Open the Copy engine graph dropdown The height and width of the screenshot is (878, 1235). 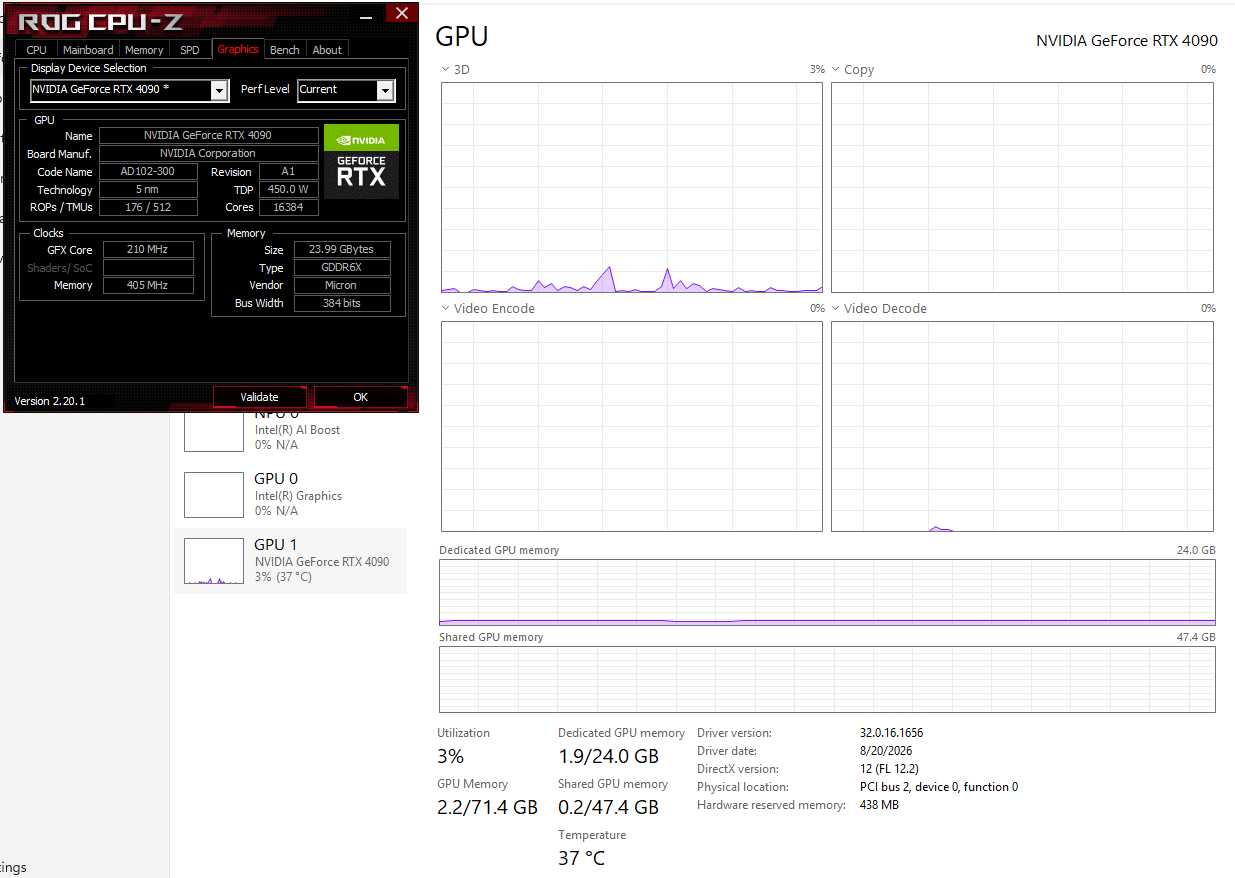coord(836,70)
